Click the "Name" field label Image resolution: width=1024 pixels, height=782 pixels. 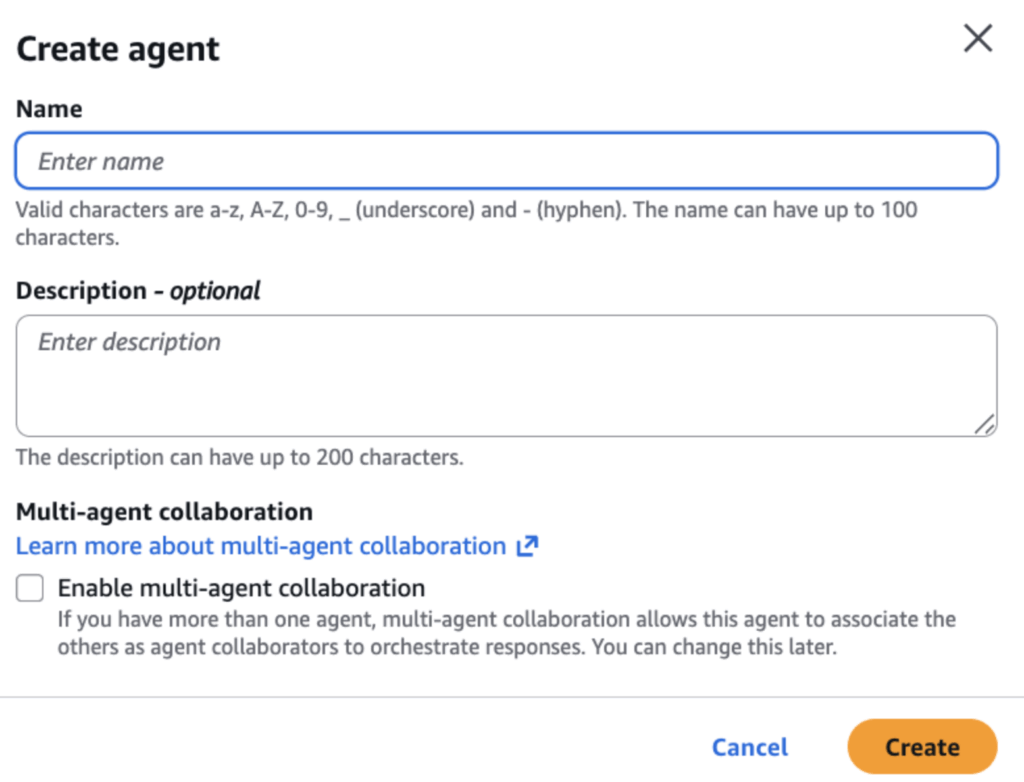pyautogui.click(x=49, y=109)
